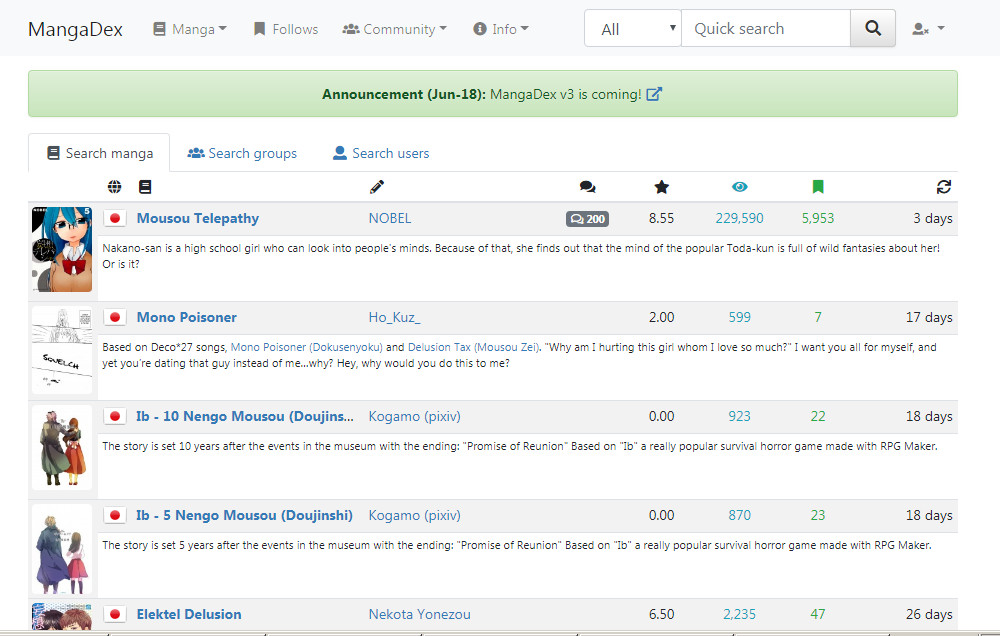Go to MangaDex home logo
Image resolution: width=1000 pixels, height=636 pixels.
click(x=75, y=29)
